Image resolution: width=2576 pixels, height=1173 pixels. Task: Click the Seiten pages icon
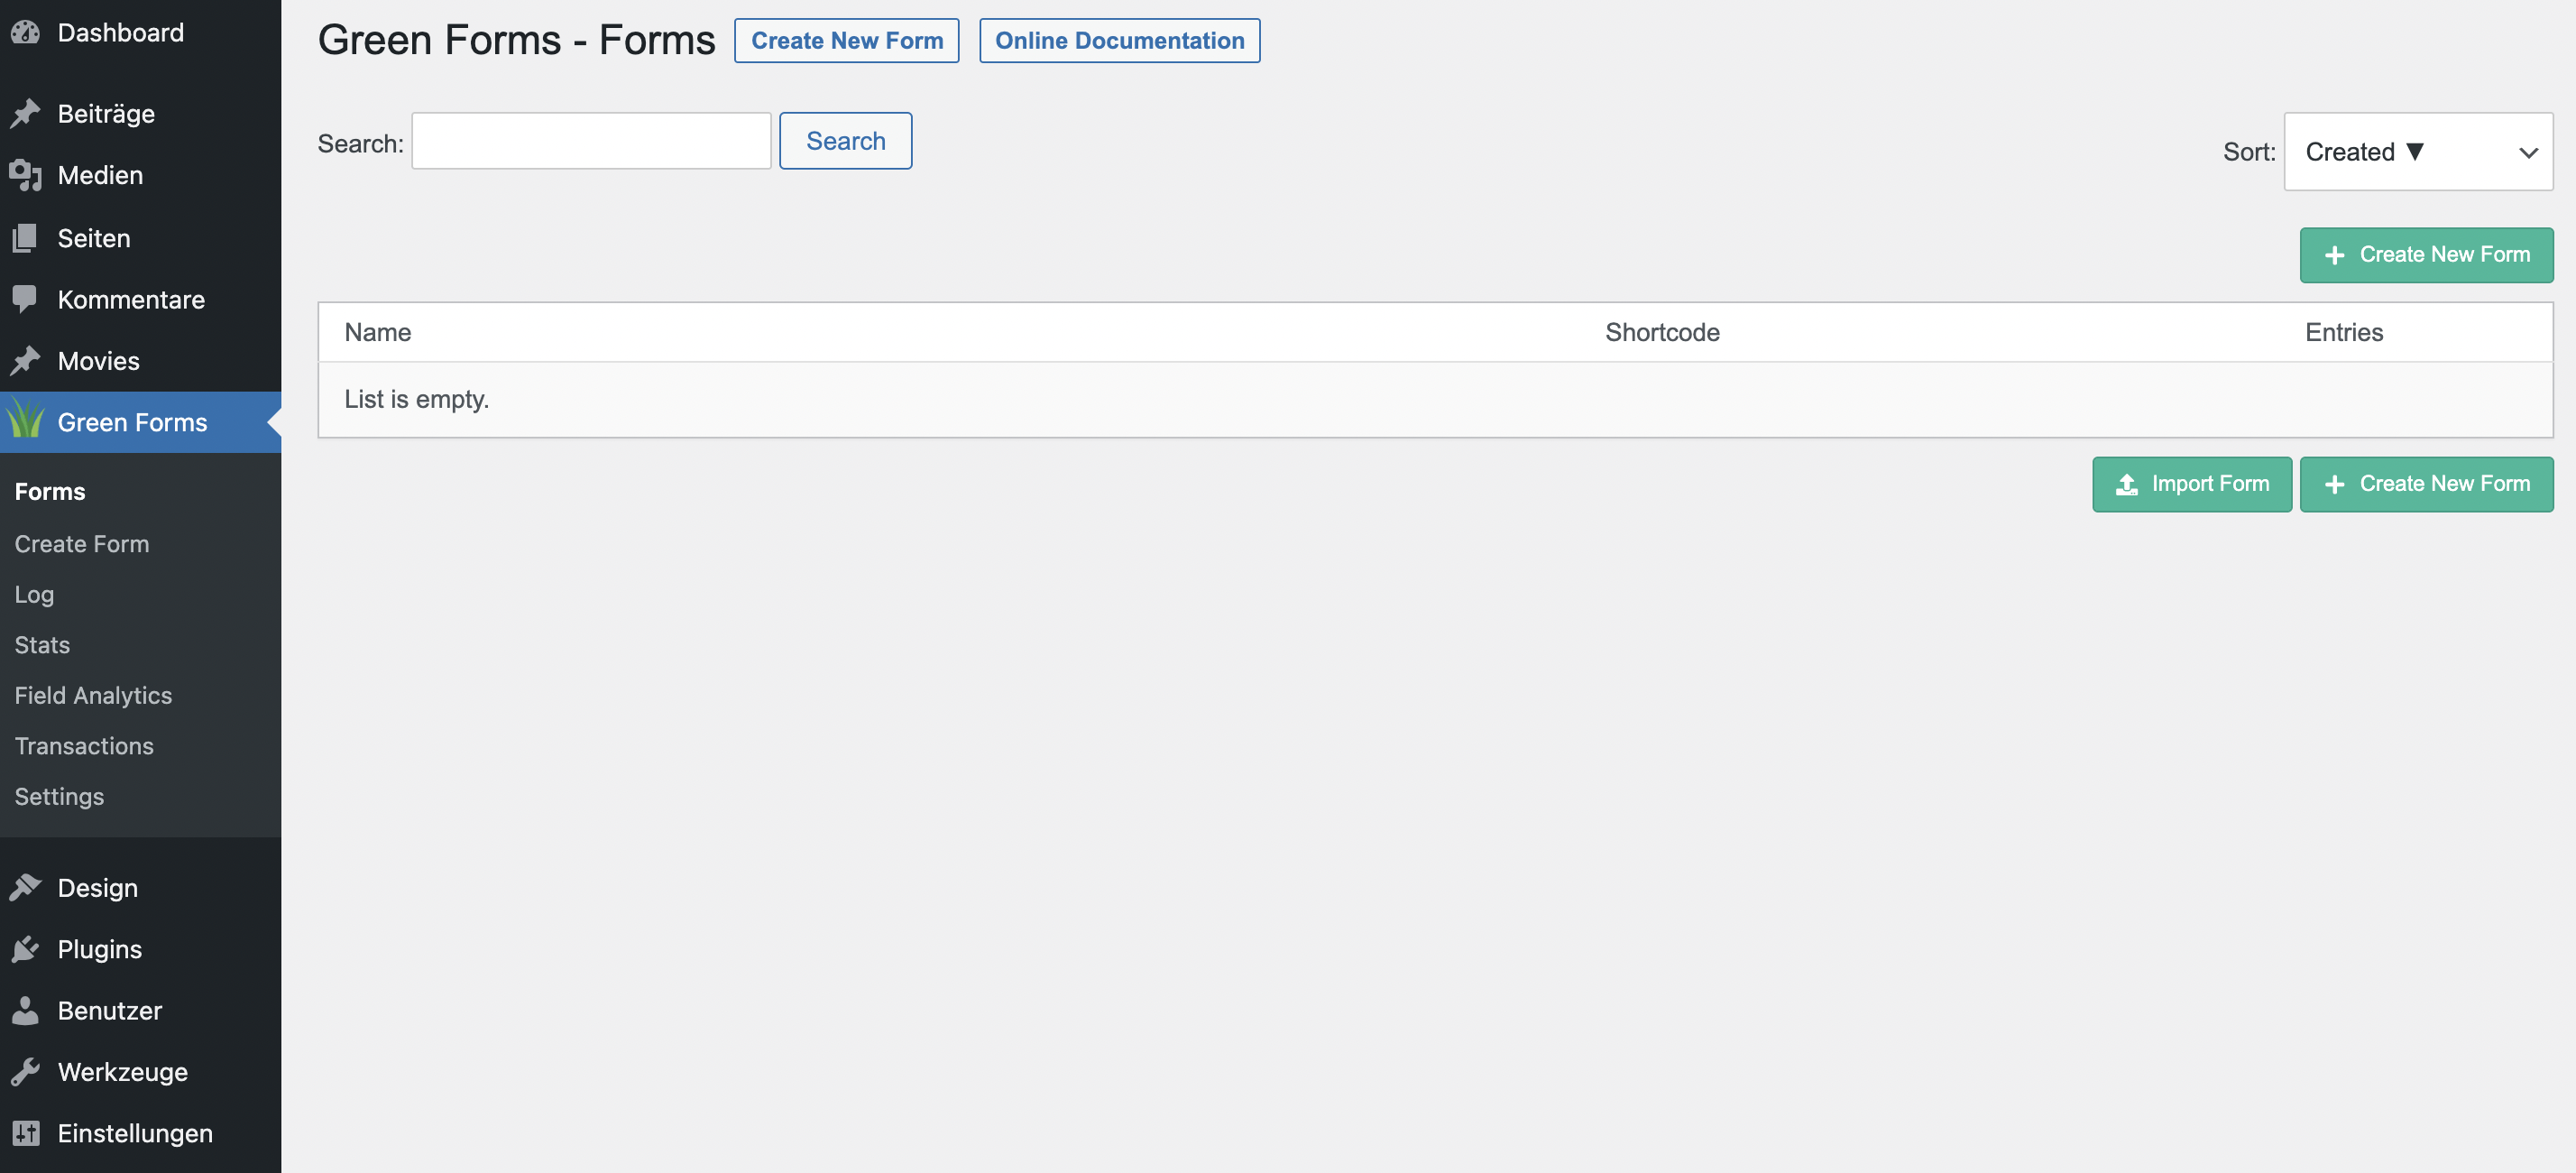point(25,238)
